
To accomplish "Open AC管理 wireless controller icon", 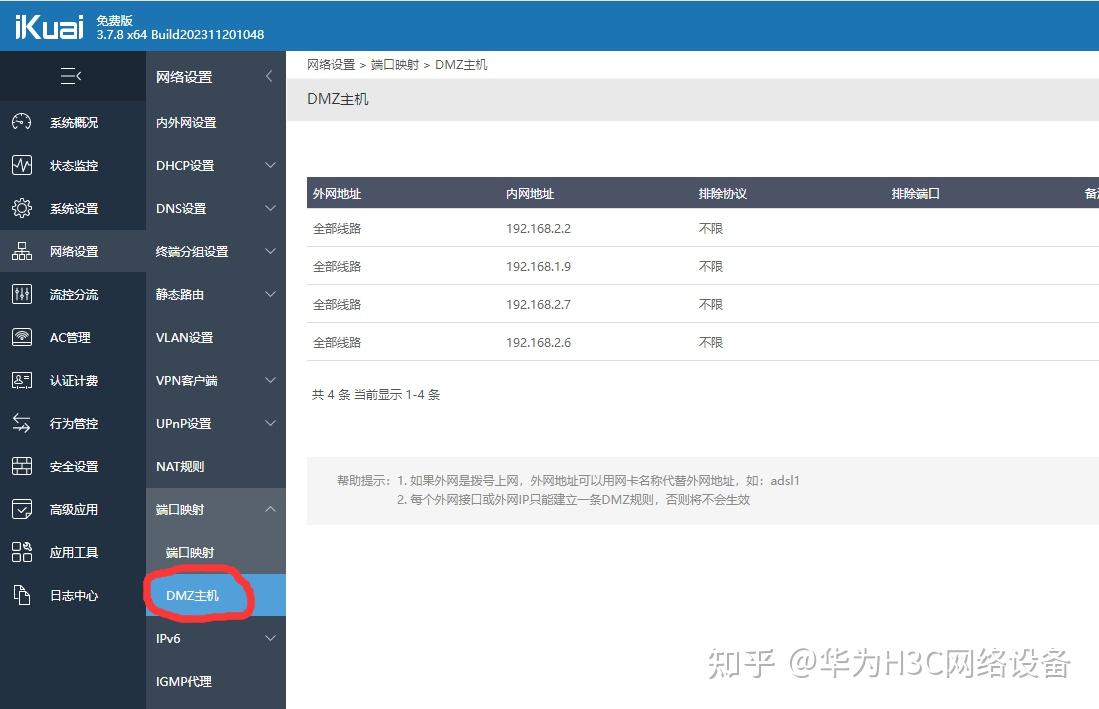I will pyautogui.click(x=22, y=337).
